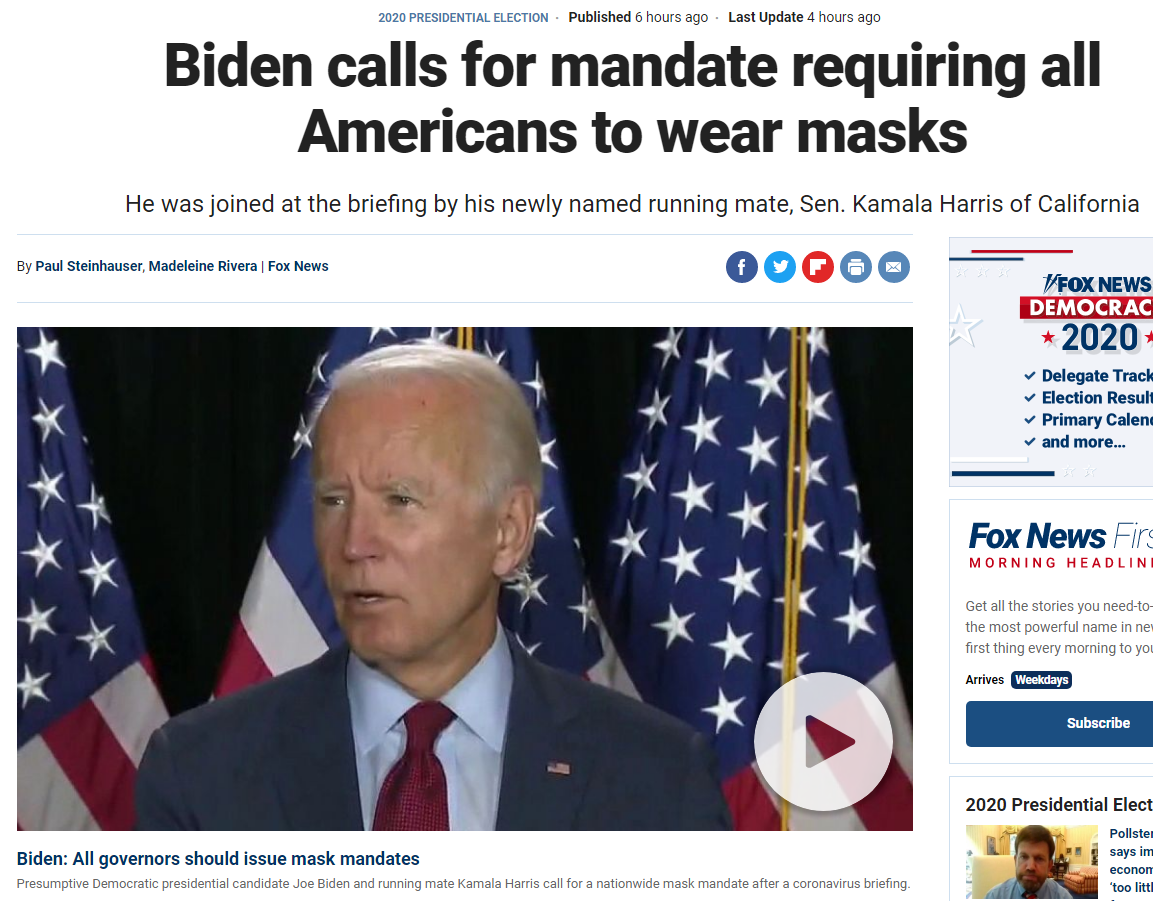1153x901 pixels.
Task: Email this article envelope icon
Action: 893,266
